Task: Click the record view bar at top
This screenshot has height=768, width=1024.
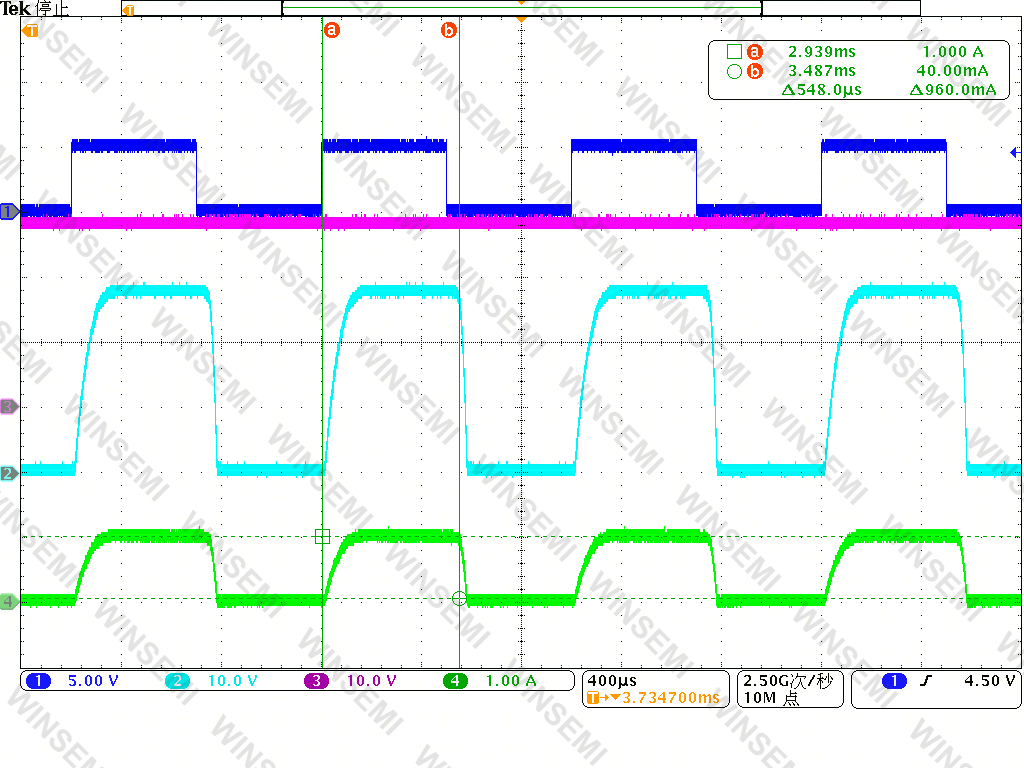Action: click(x=520, y=8)
